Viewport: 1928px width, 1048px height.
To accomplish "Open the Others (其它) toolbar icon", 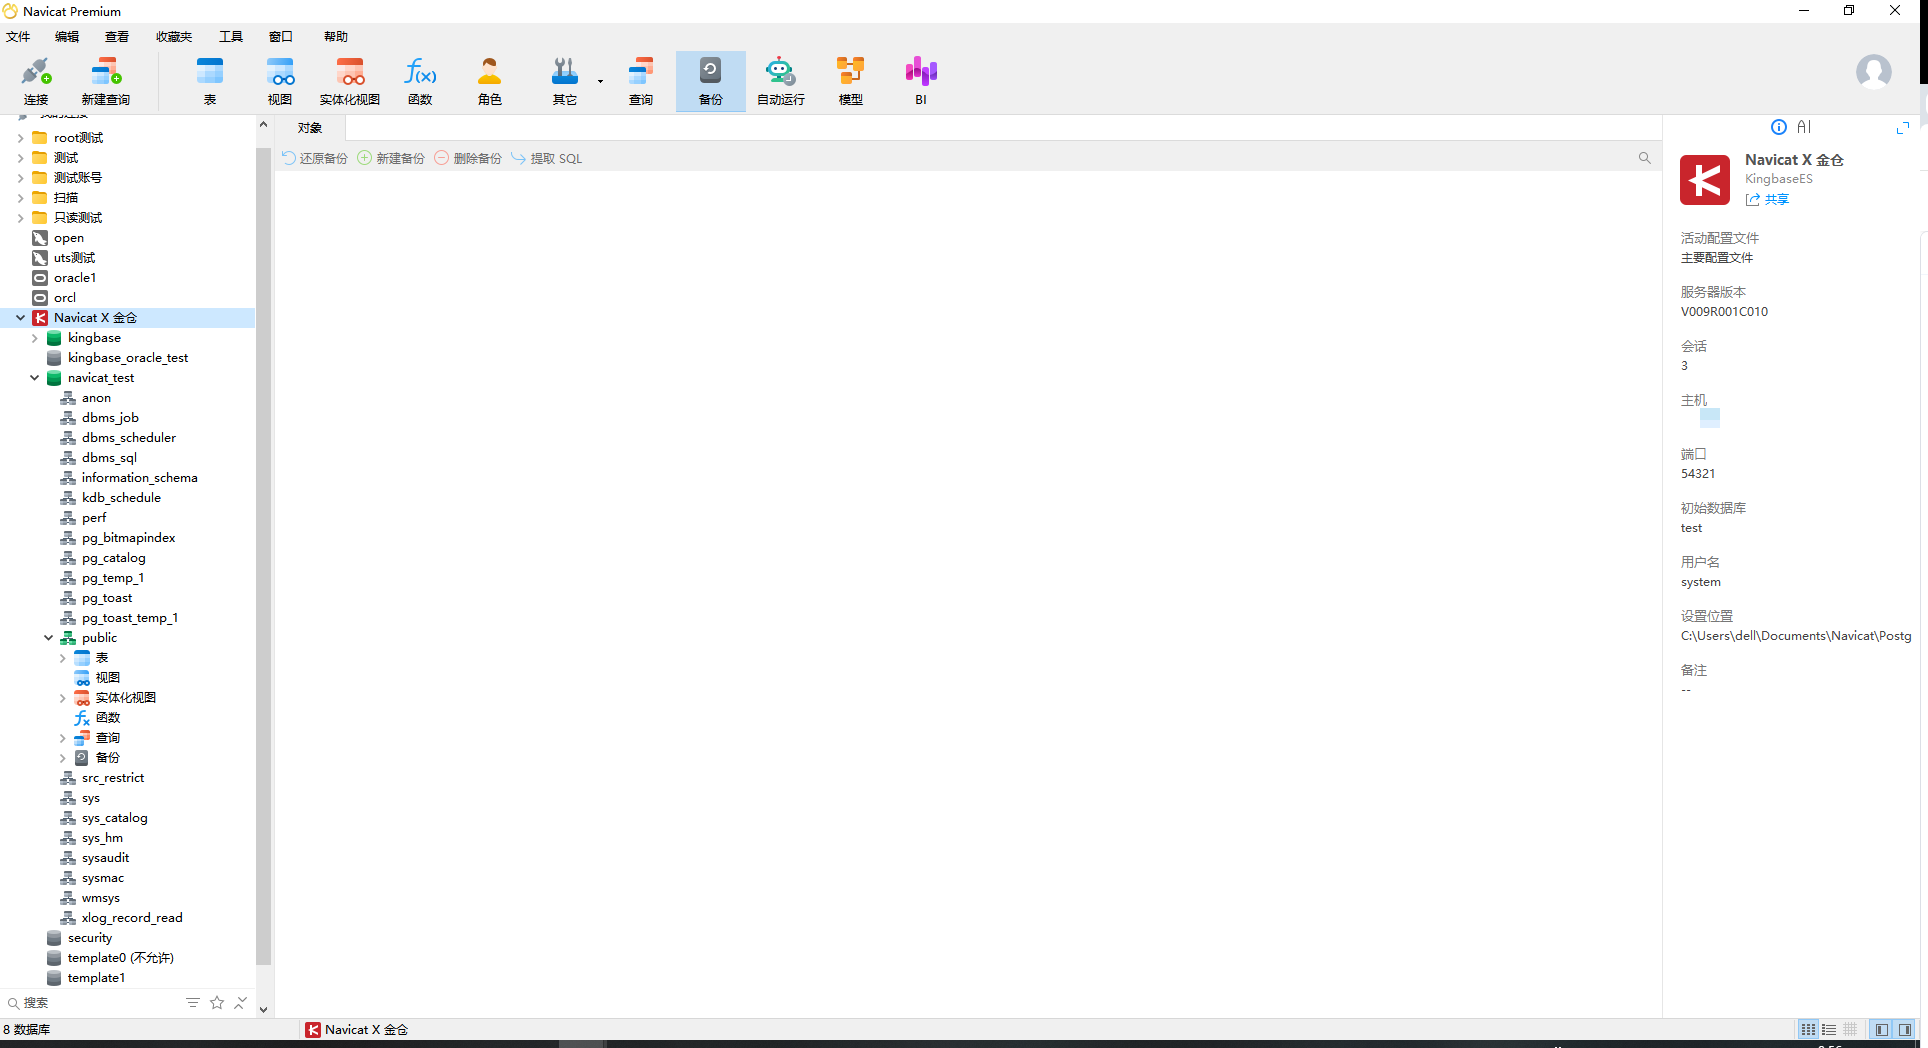I will pos(565,81).
